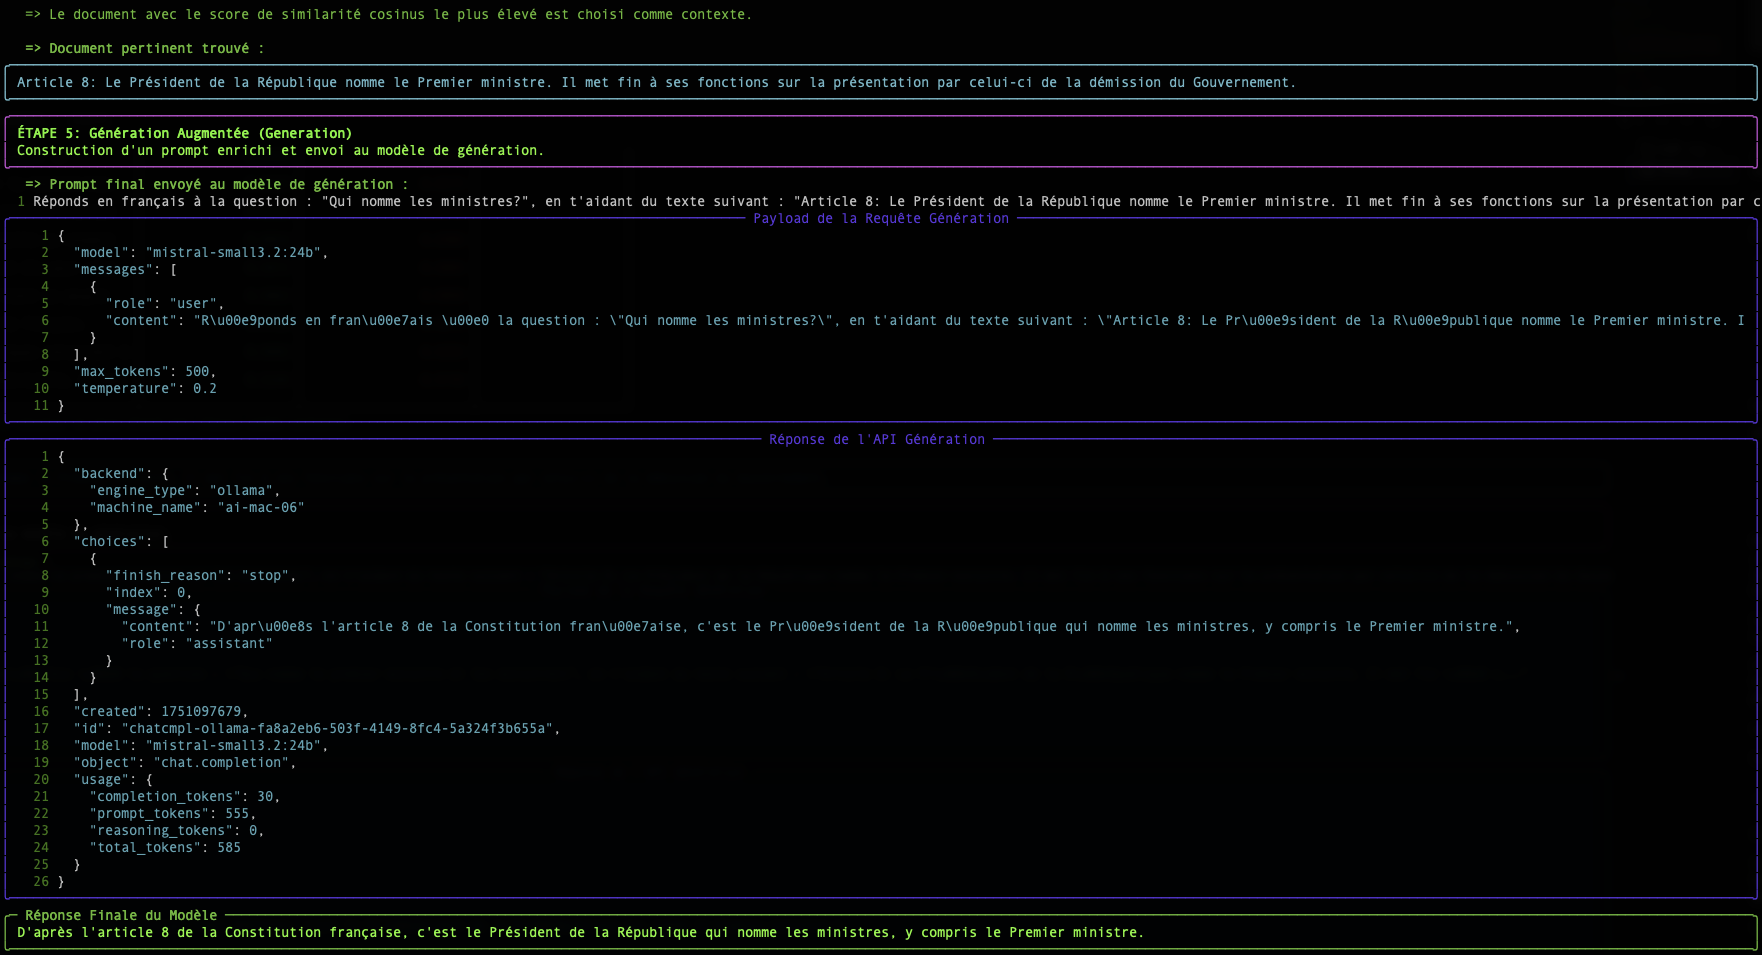
Task: Click the engine_type value "ollama"
Action: click(x=243, y=491)
